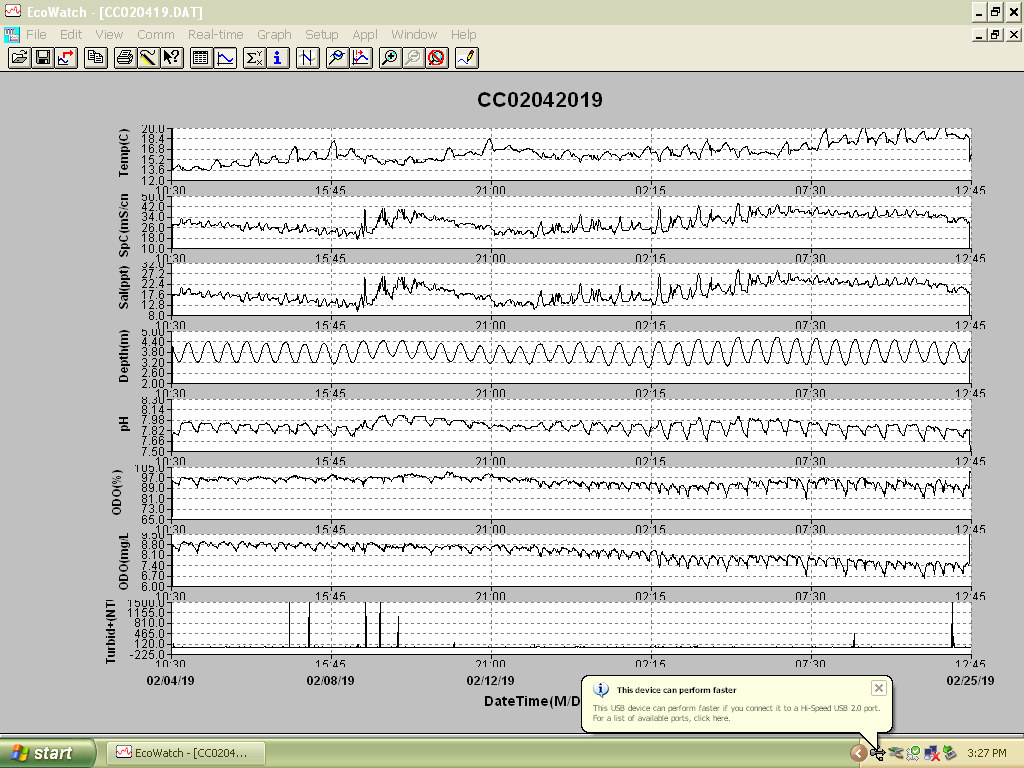Select the pencil graph edit tool

(467, 58)
